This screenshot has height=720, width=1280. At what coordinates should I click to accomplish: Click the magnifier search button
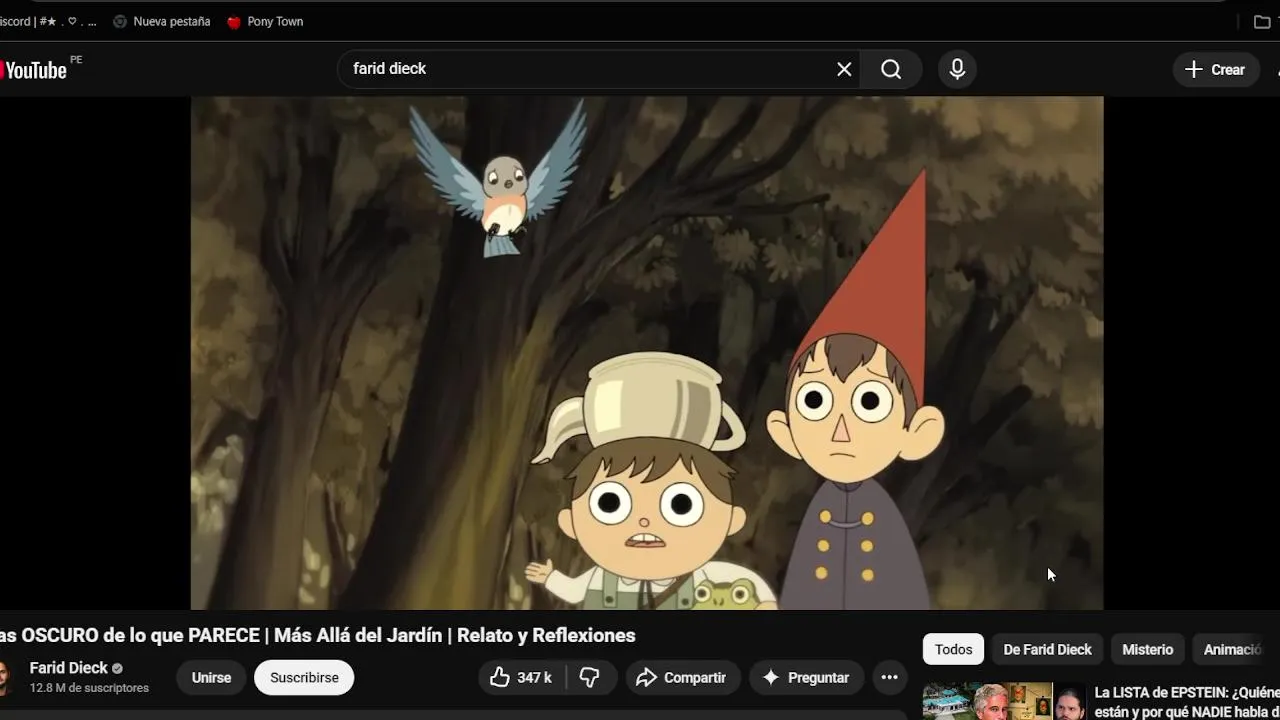(x=891, y=69)
